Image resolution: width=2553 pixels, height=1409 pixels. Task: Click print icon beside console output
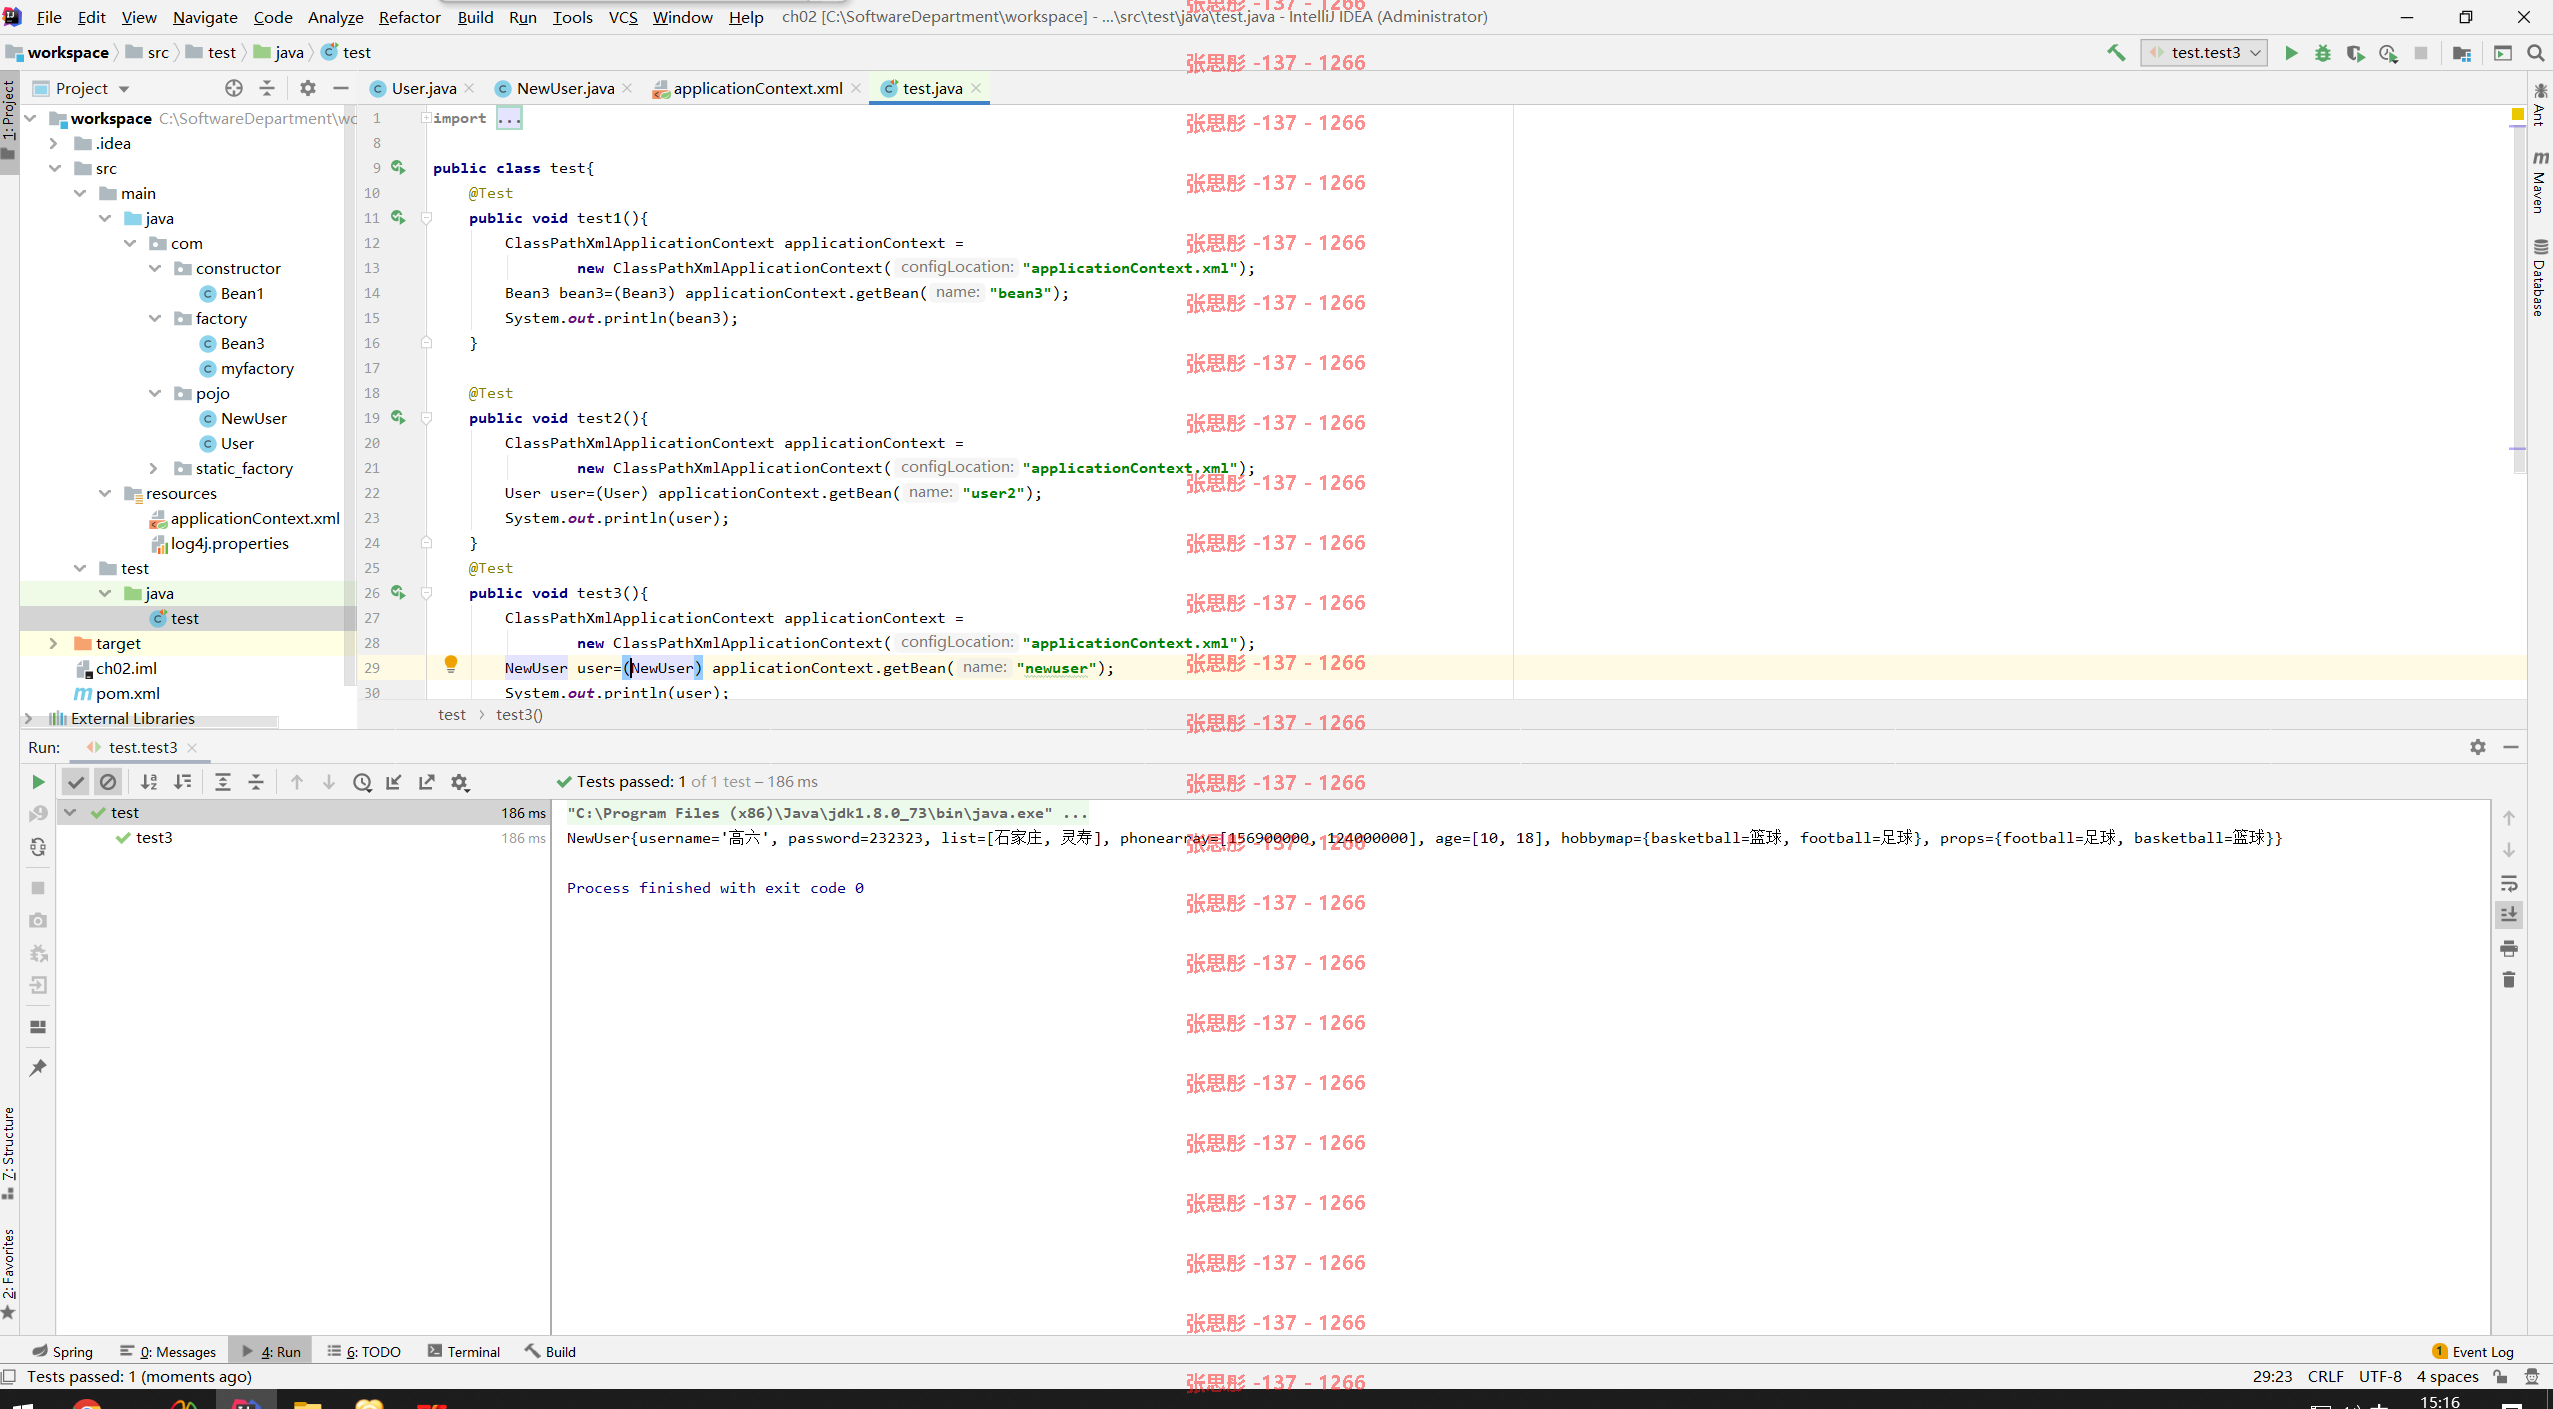[2509, 948]
